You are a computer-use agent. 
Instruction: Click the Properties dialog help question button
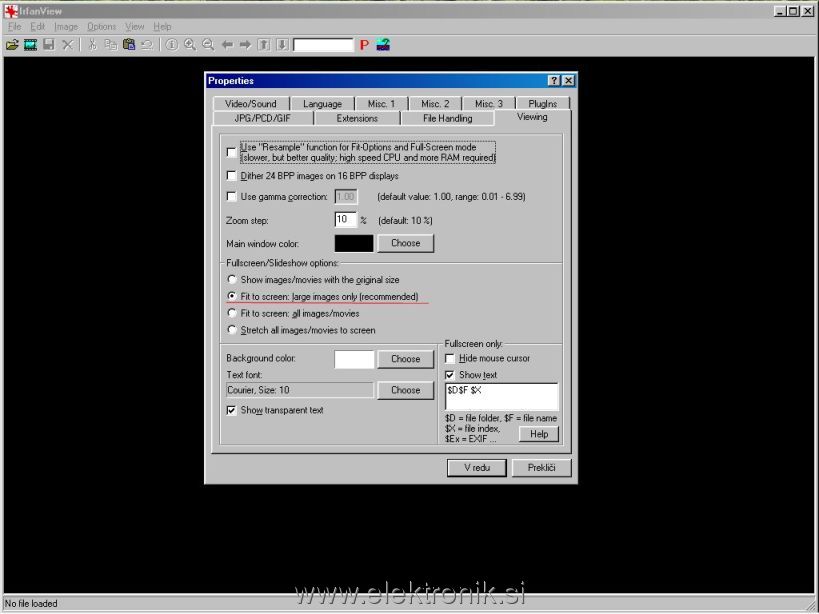pos(554,80)
